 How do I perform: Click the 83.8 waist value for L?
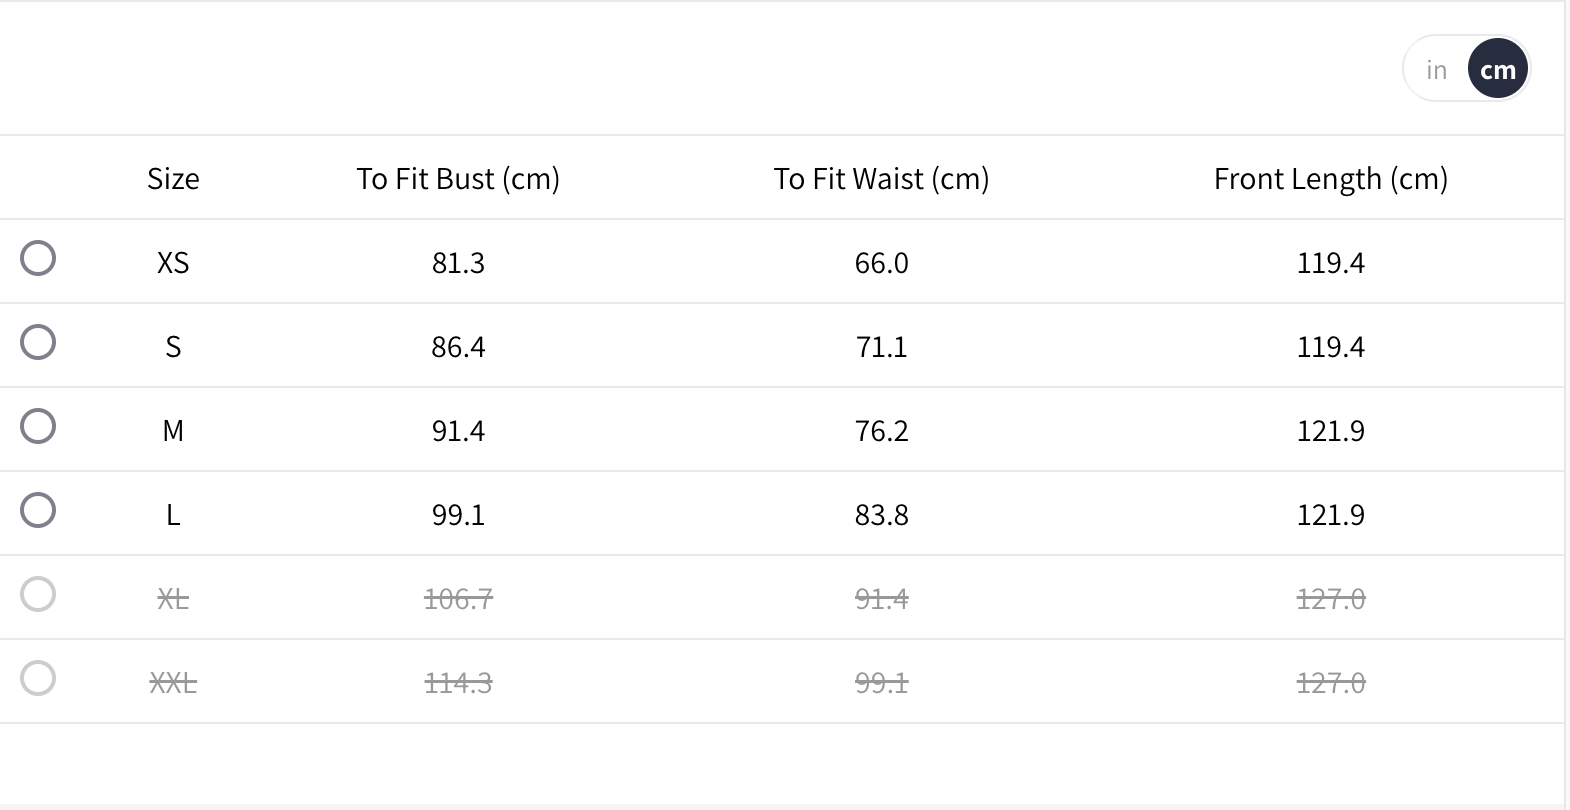click(881, 515)
